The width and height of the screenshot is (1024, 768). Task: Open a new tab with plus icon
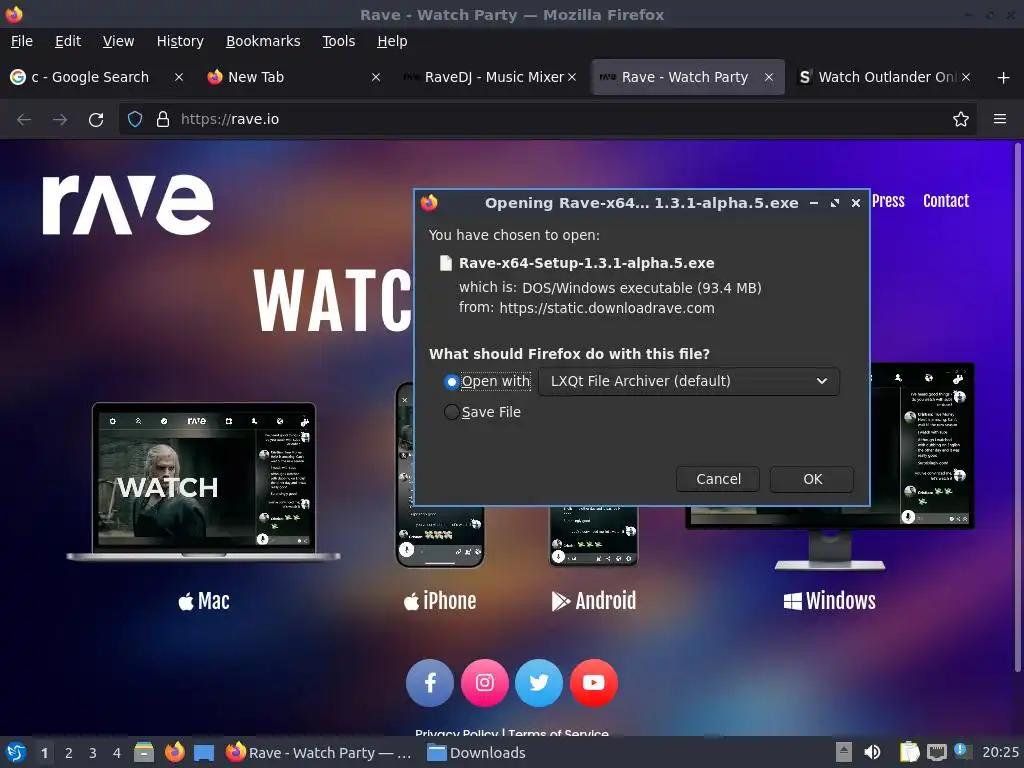[1004, 78]
